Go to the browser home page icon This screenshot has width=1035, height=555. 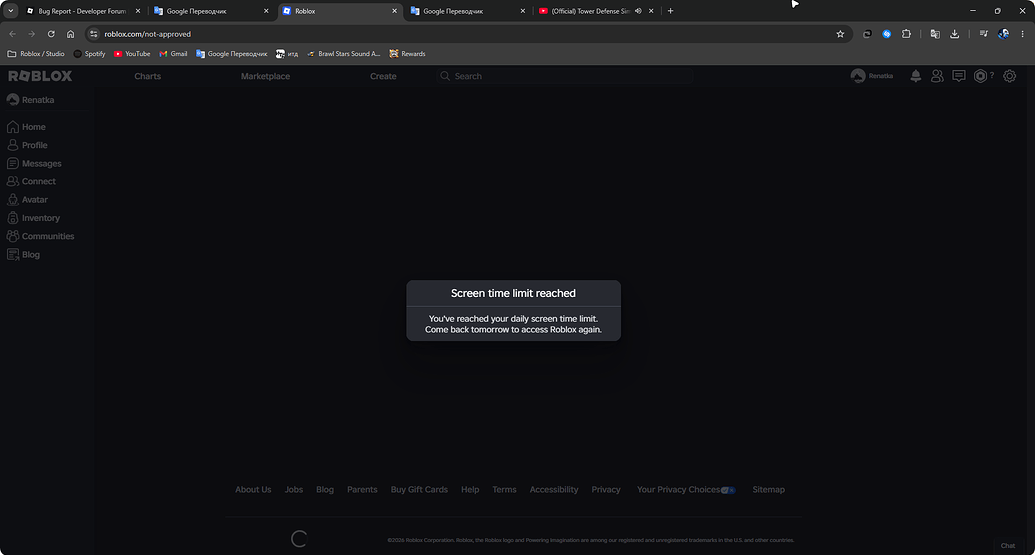point(71,34)
